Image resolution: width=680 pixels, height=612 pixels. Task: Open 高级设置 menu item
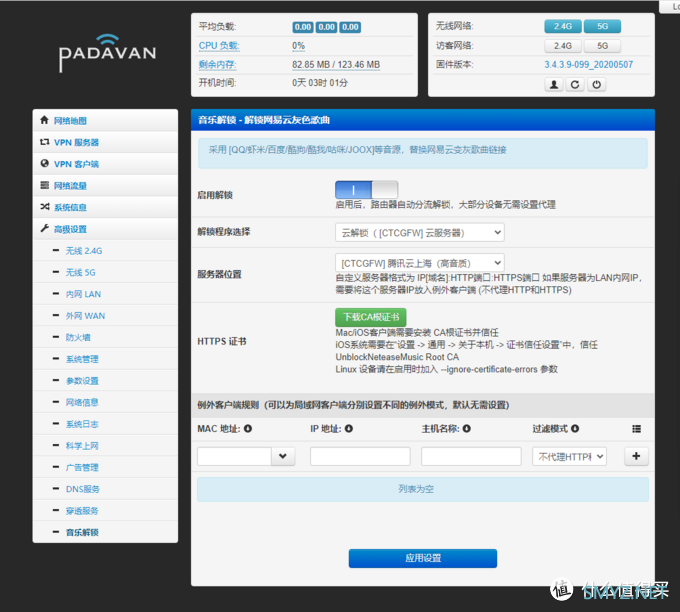(105, 229)
